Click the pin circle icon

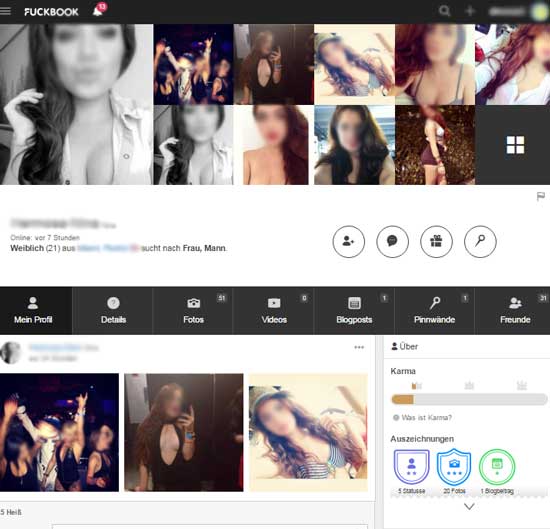(x=480, y=241)
